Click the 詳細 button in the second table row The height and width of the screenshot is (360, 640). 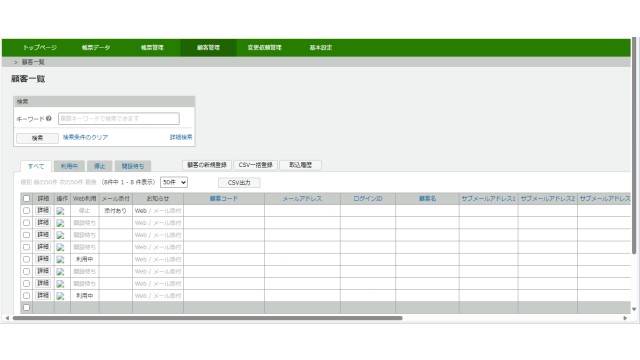click(43, 222)
